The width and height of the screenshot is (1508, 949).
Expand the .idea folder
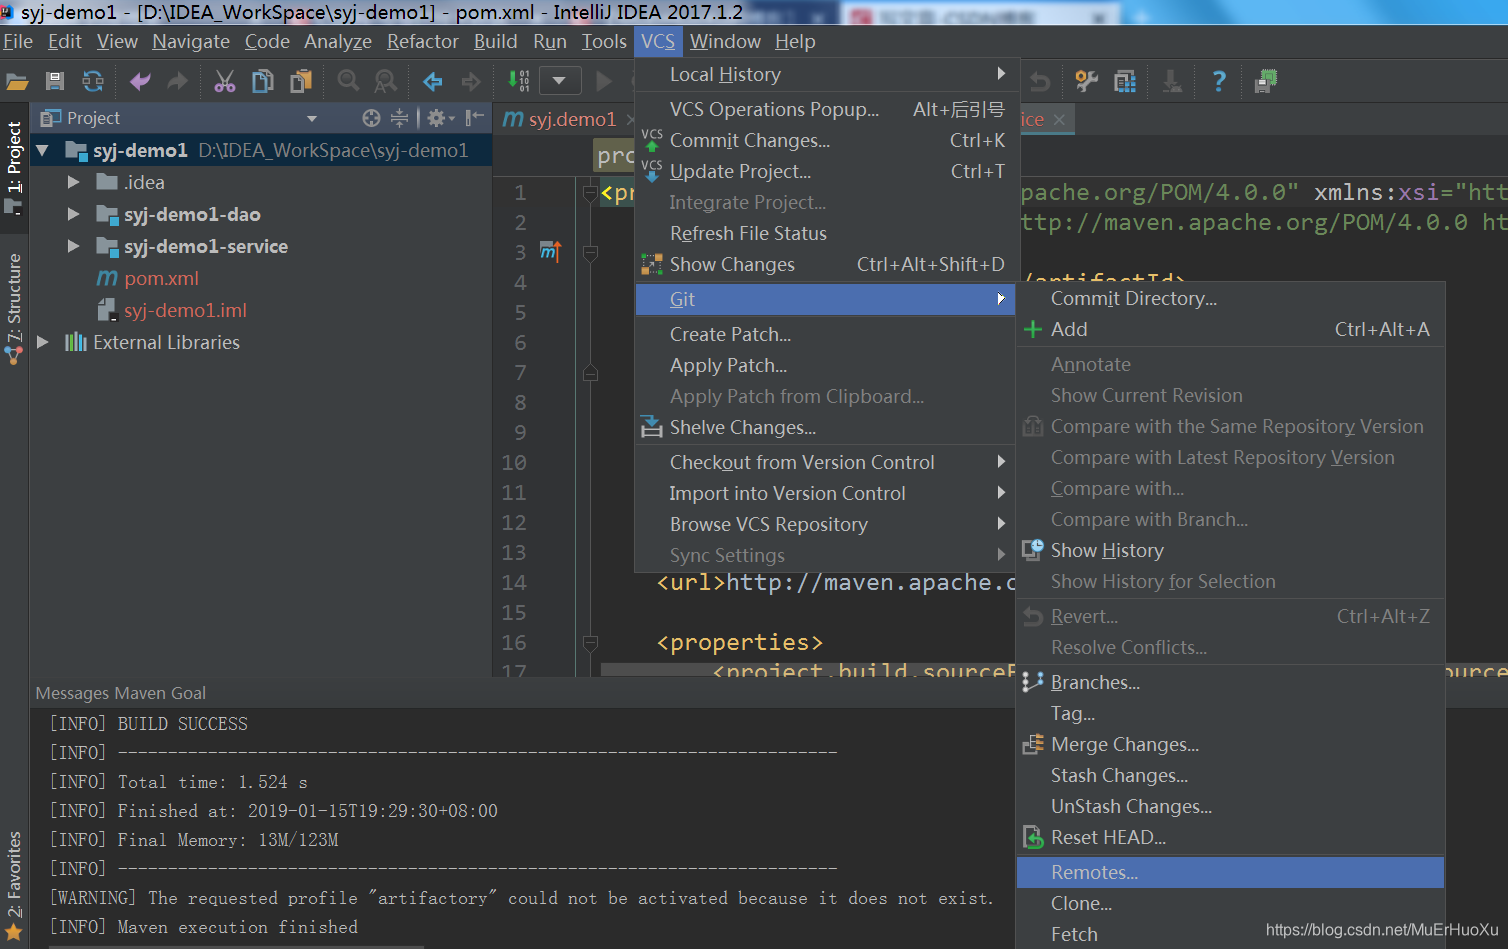pos(73,182)
